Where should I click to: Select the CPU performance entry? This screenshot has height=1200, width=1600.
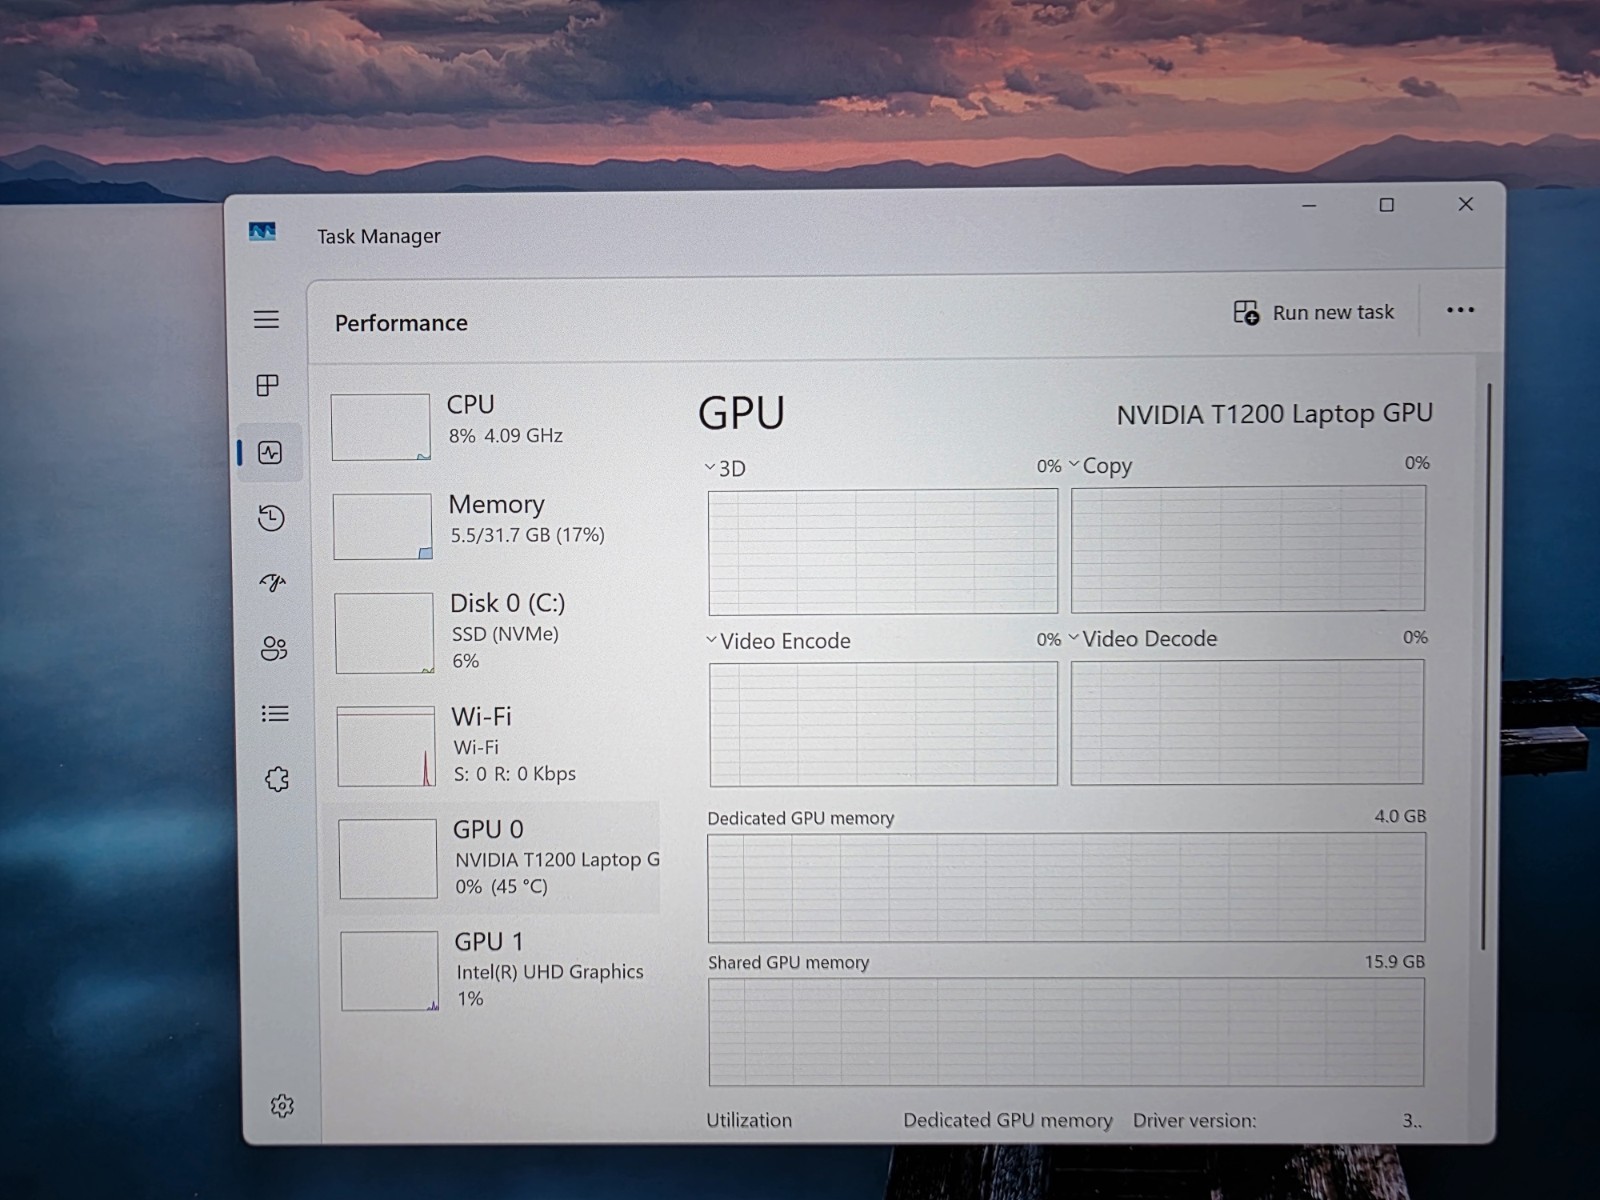(492, 425)
